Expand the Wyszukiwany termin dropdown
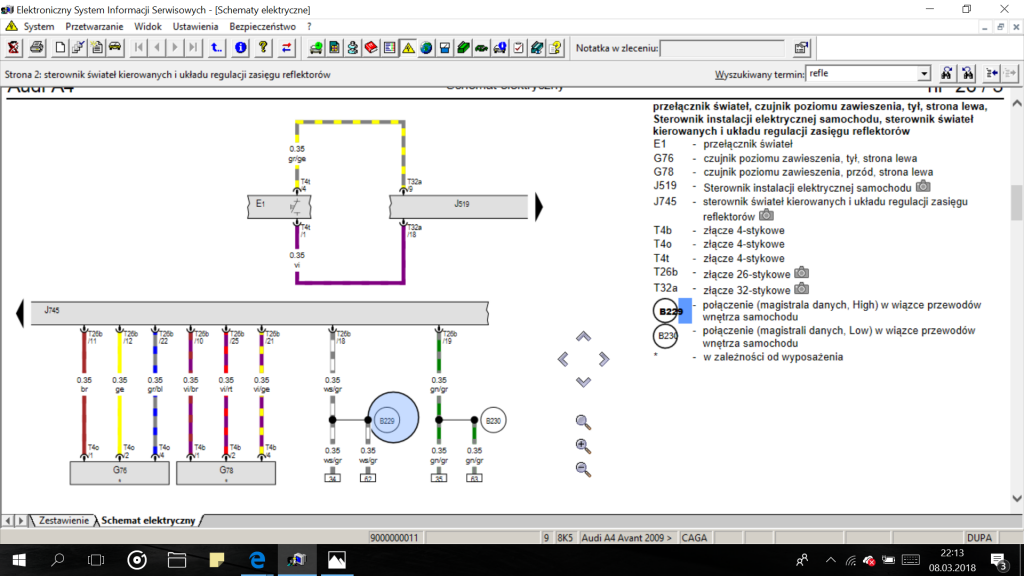Viewport: 1024px width, 576px height. (923, 74)
